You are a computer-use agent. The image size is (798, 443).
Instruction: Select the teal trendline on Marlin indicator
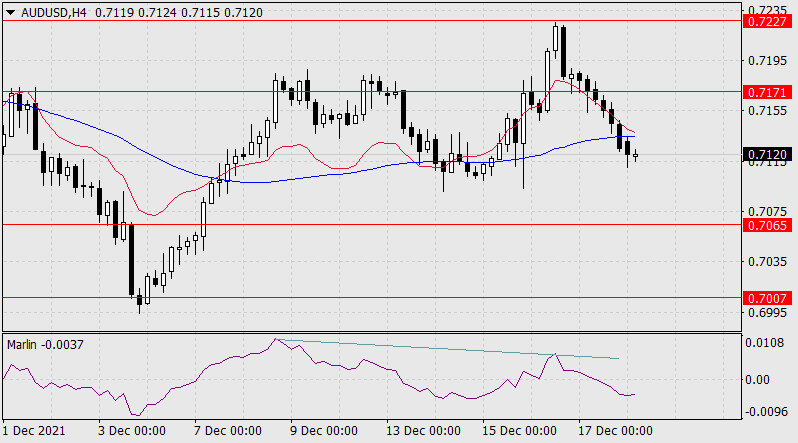pyautogui.click(x=448, y=349)
